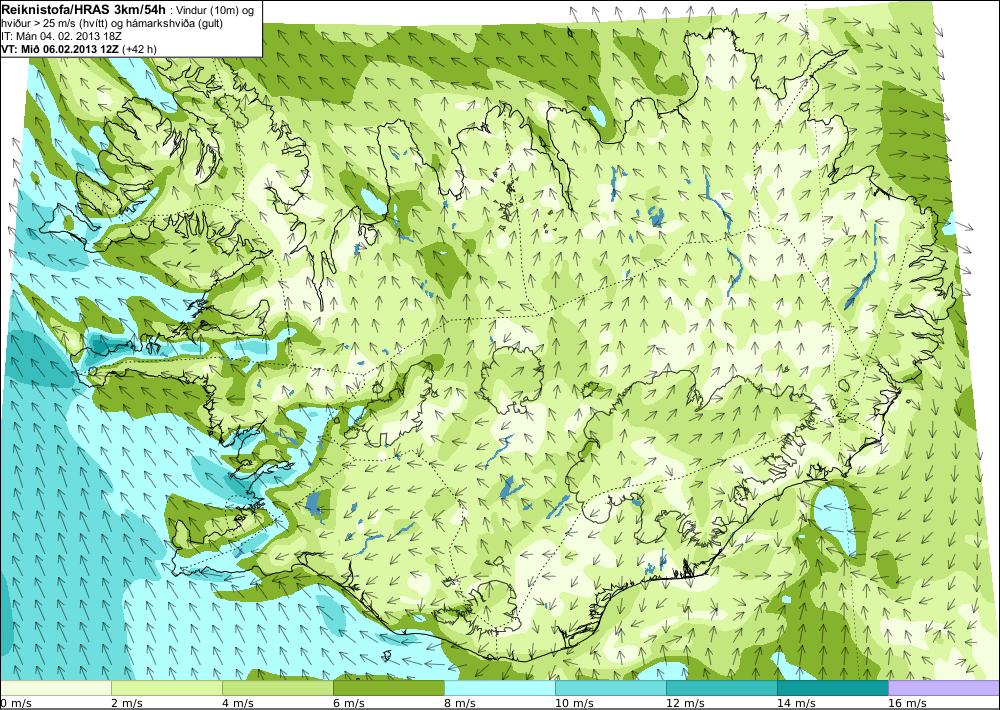Image resolution: width=1000 pixels, height=710 pixels.
Task: Click the legend swatch between 10 and 12 m/s
Action: pos(611,688)
